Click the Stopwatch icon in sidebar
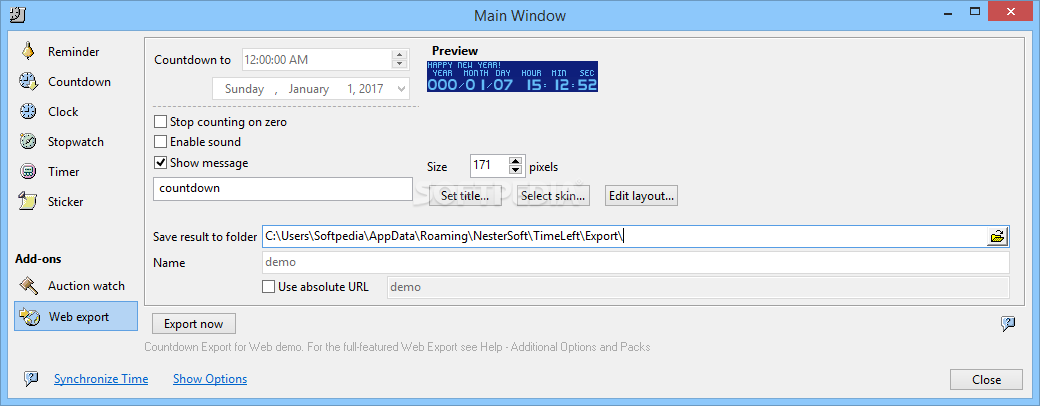 28,141
